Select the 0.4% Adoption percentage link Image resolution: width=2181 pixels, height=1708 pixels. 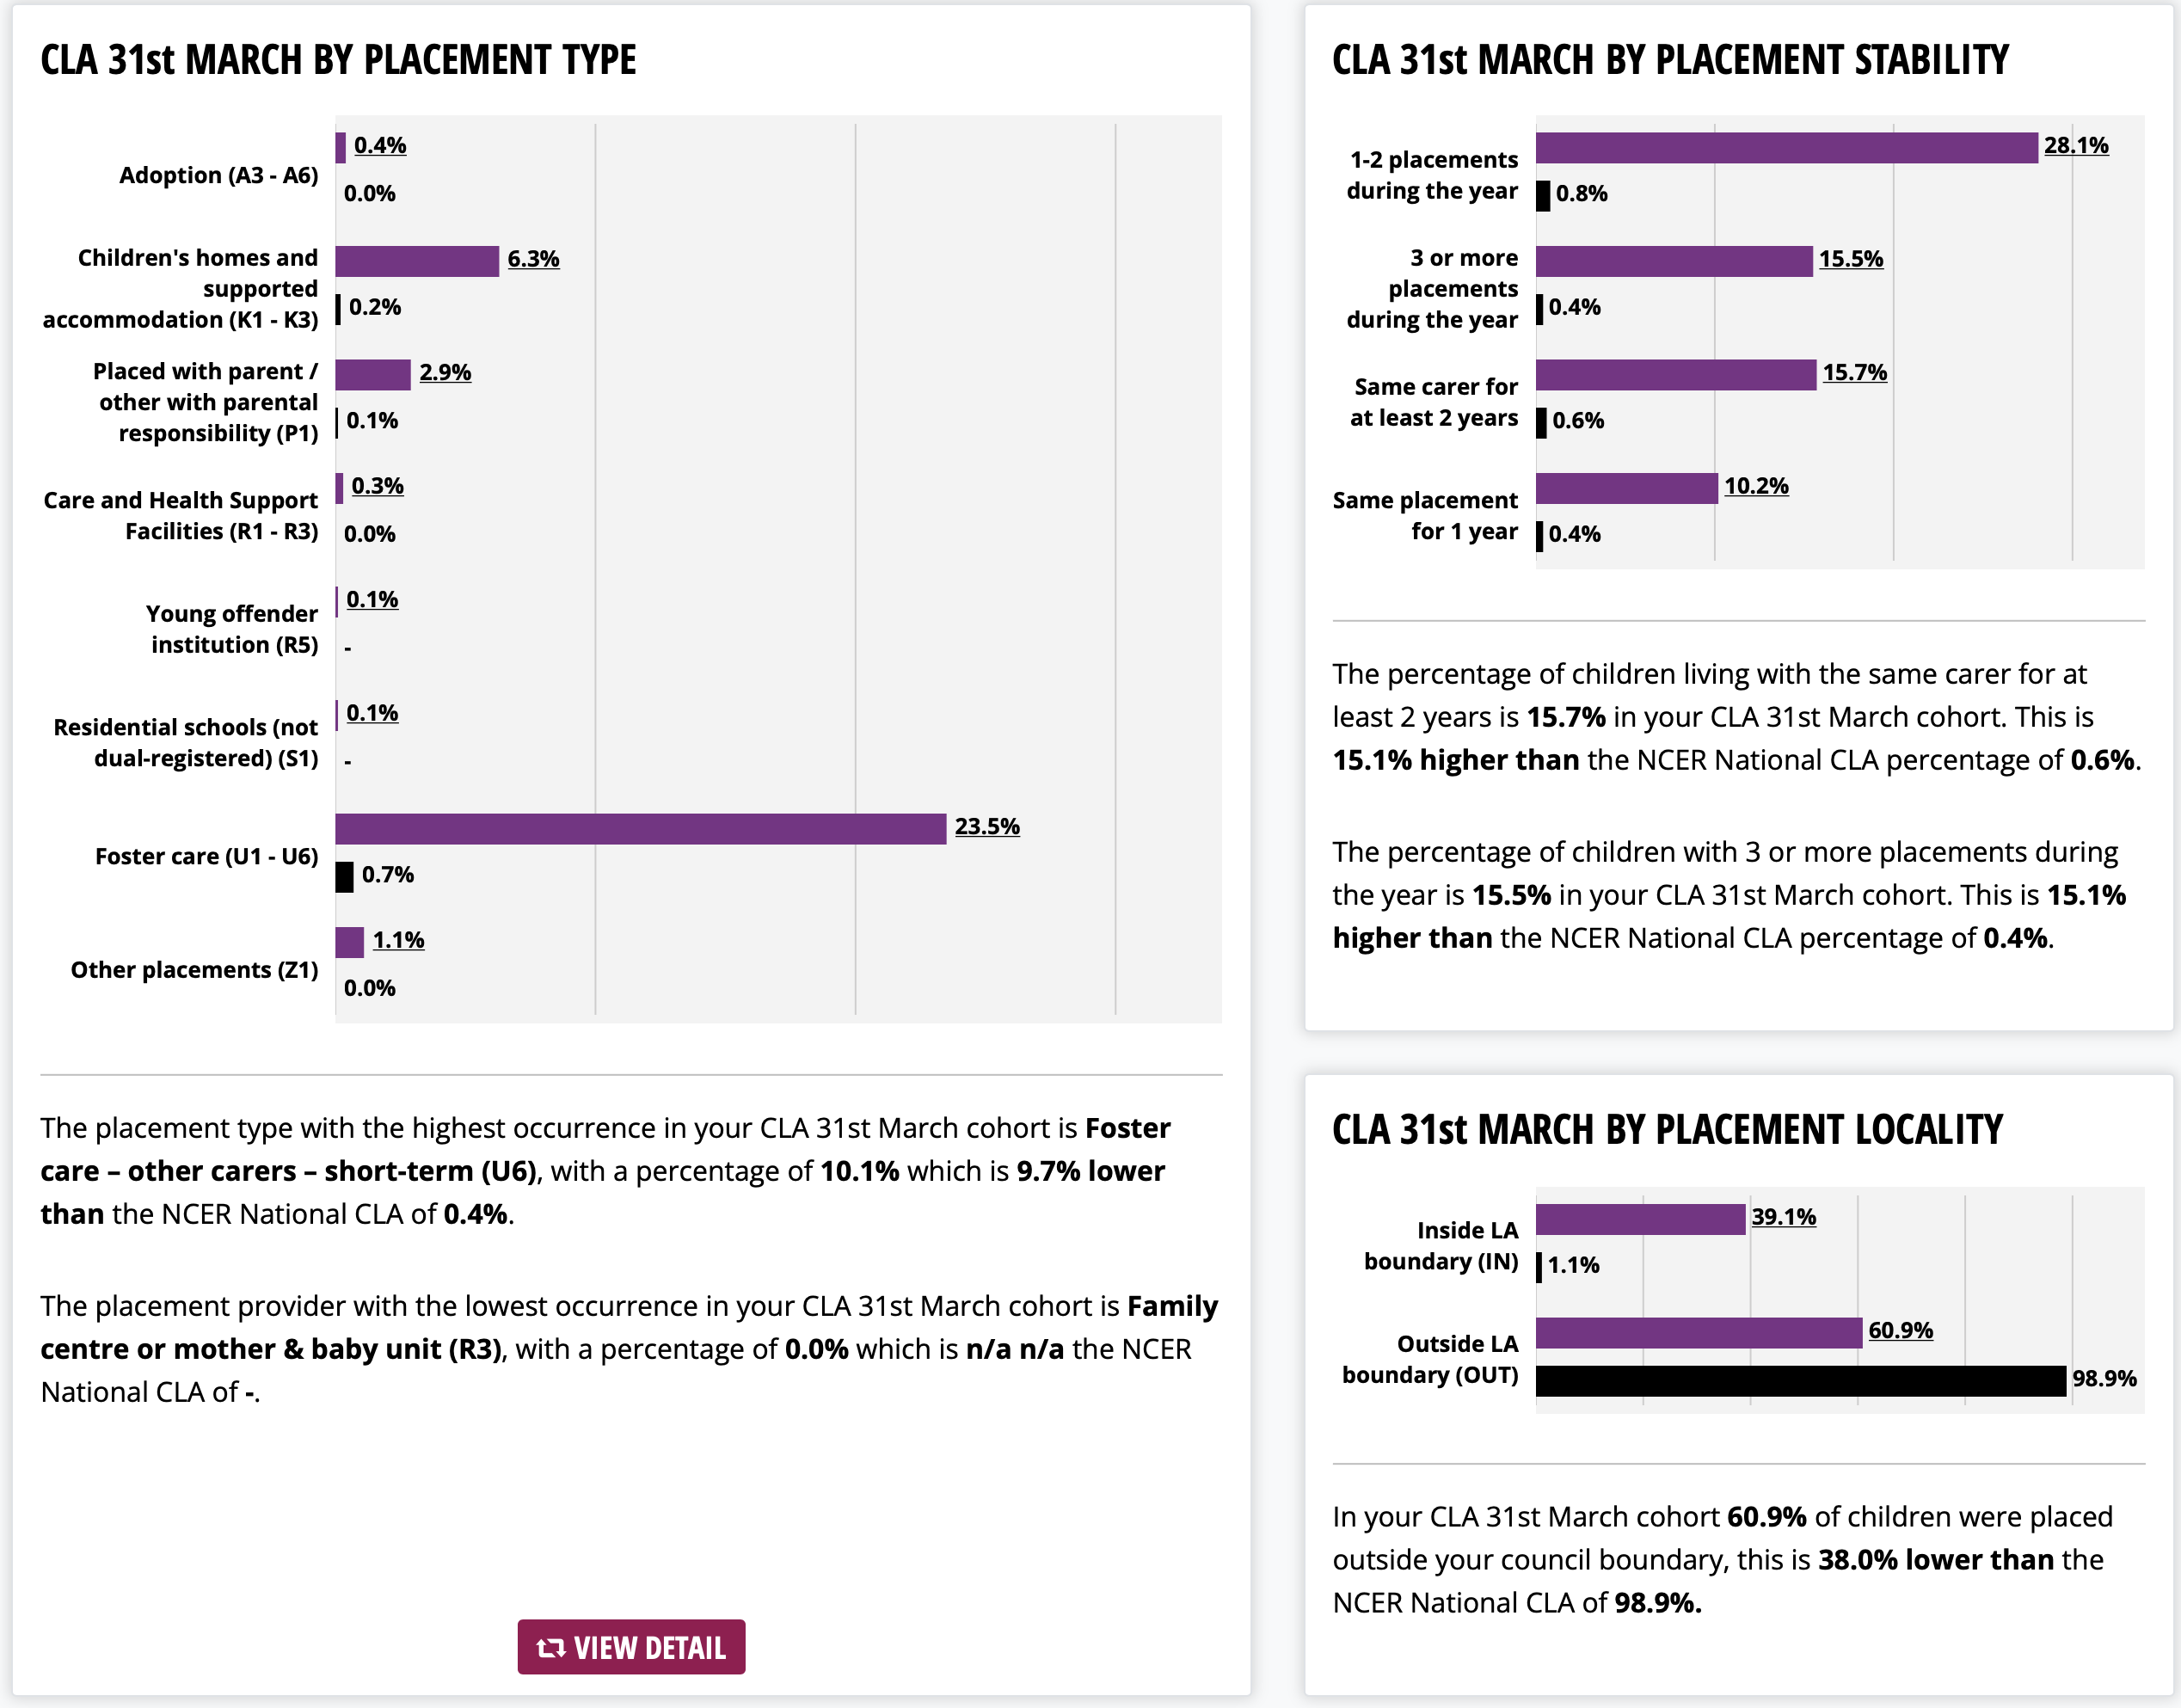point(380,145)
